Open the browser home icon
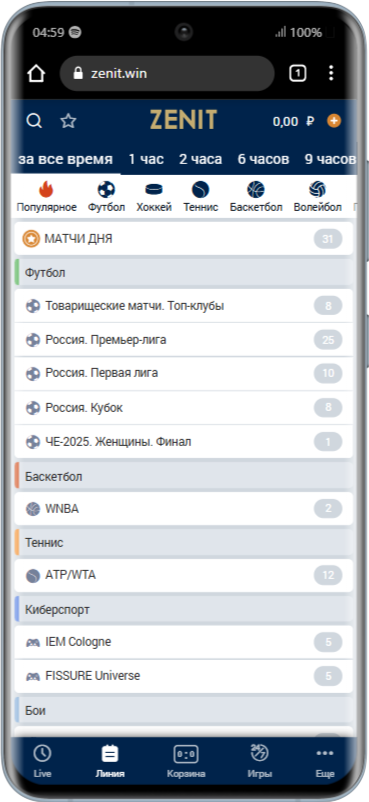Viewport: 369px width, 802px height. 36,74
